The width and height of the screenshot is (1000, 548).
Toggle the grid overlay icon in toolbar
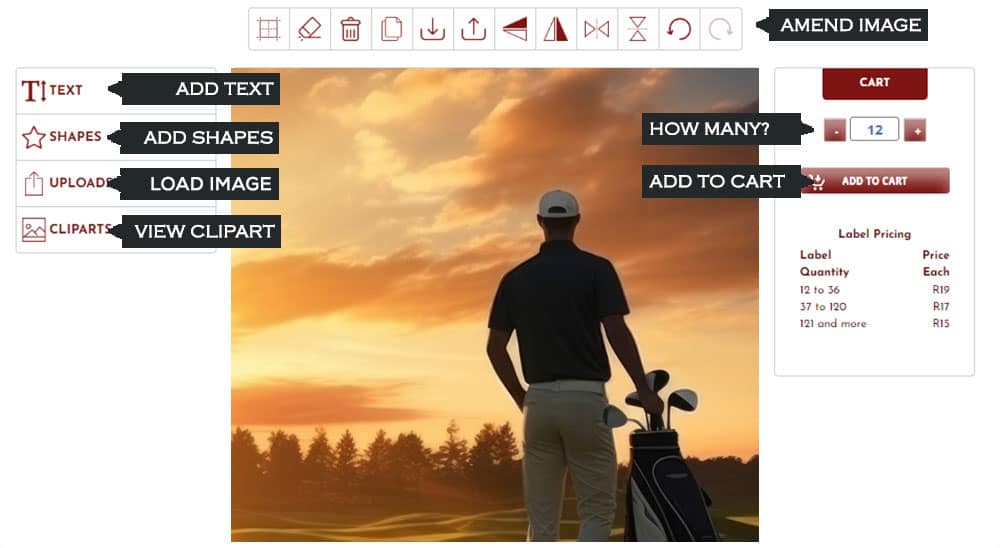268,29
